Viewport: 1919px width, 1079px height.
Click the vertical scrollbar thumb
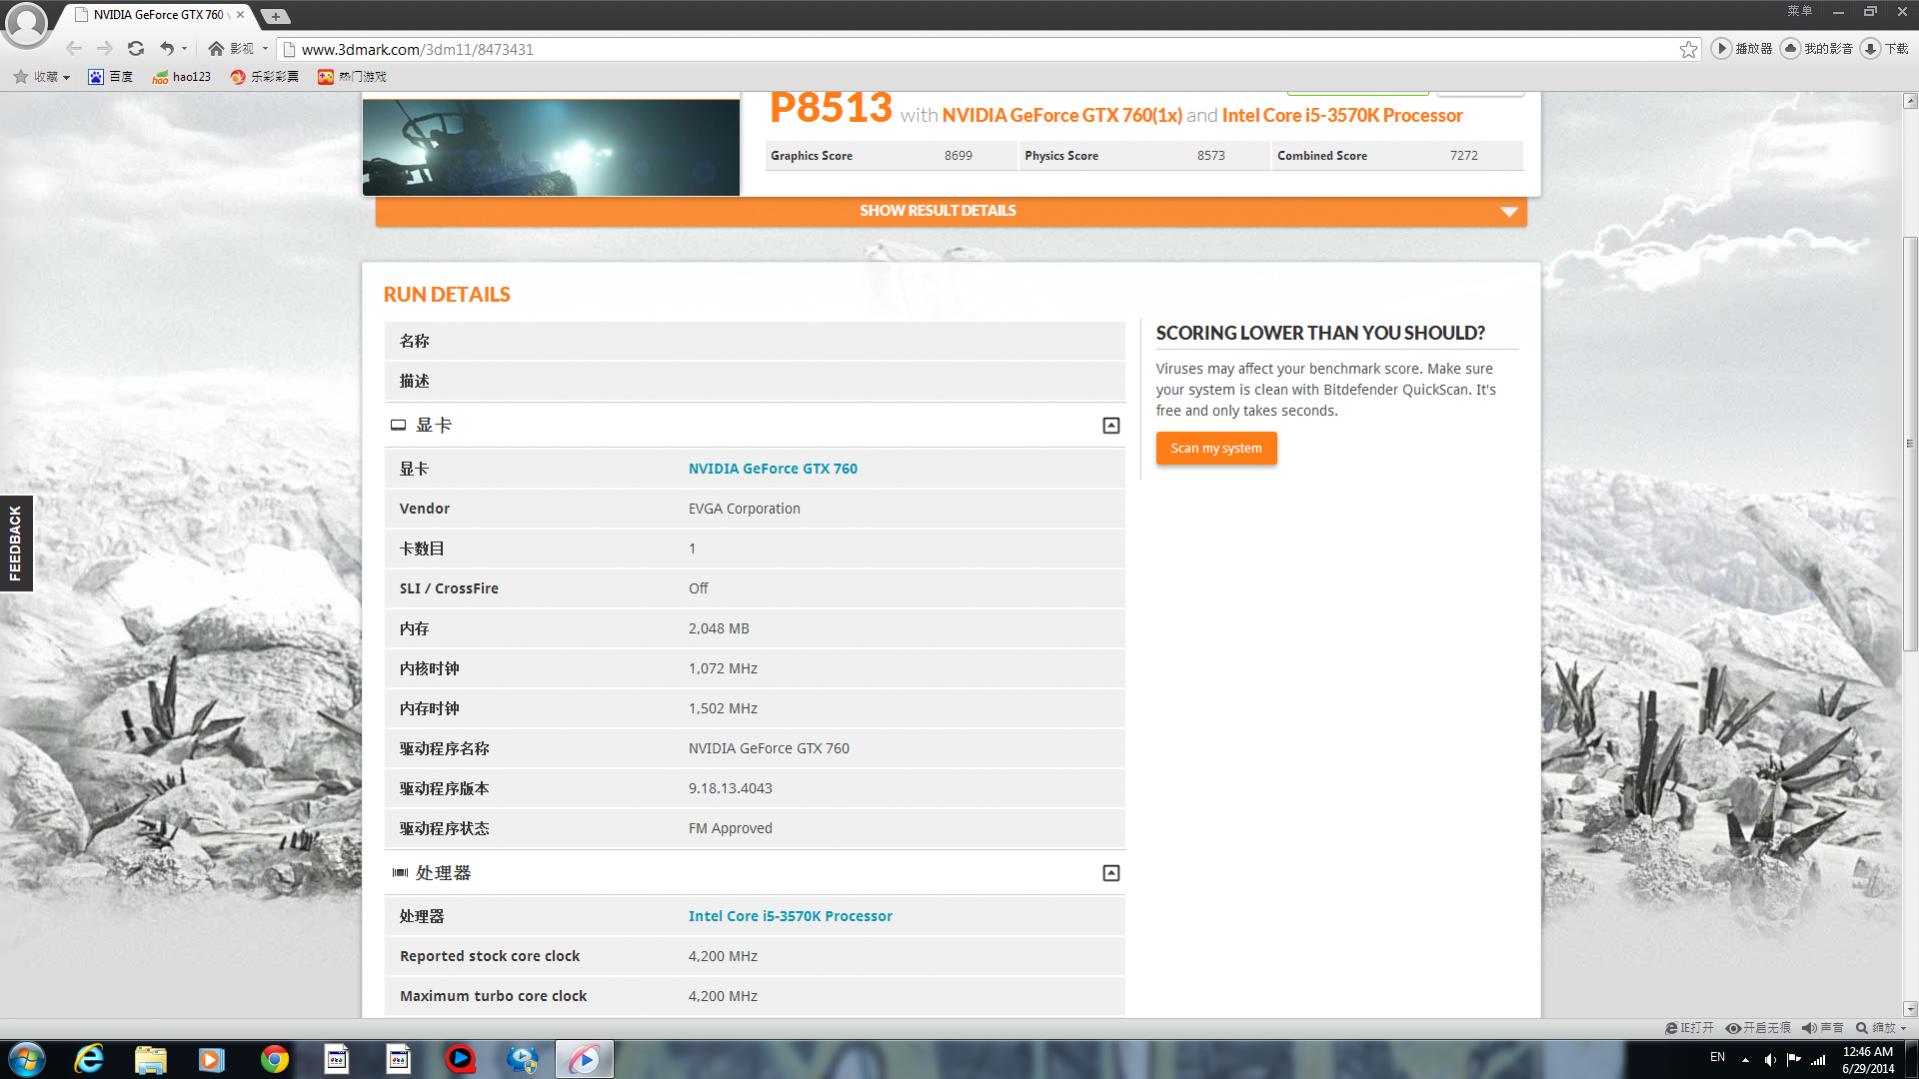(x=1910, y=443)
